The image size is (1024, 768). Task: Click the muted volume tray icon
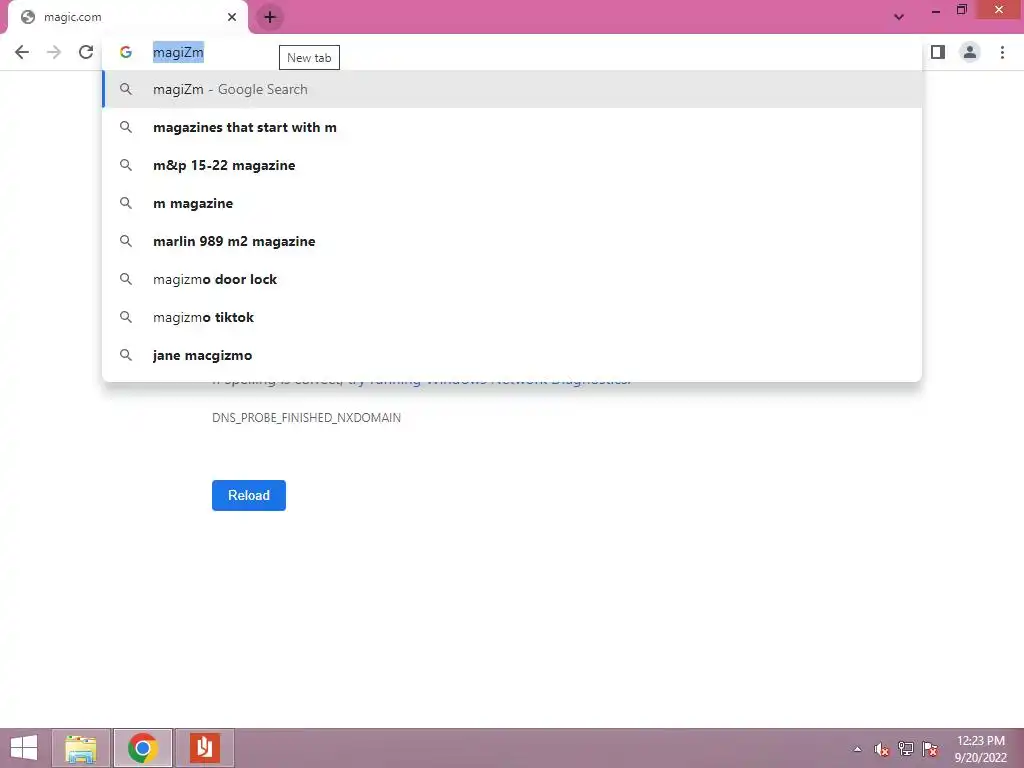[x=882, y=749]
